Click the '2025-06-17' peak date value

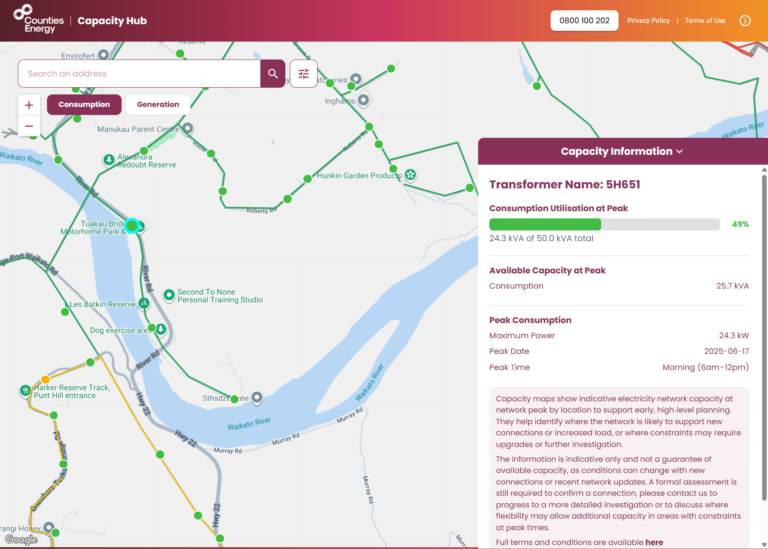(x=726, y=351)
